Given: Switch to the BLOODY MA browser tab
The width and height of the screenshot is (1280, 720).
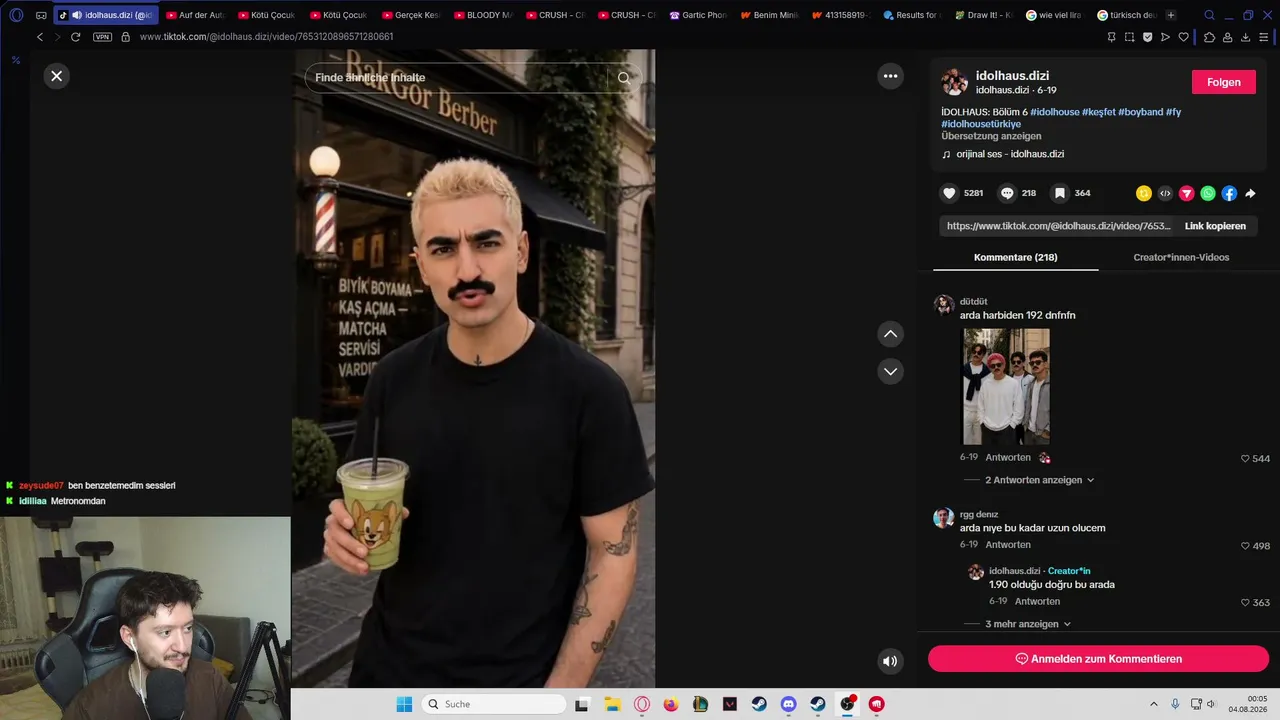Looking at the screenshot, I should (x=483, y=15).
